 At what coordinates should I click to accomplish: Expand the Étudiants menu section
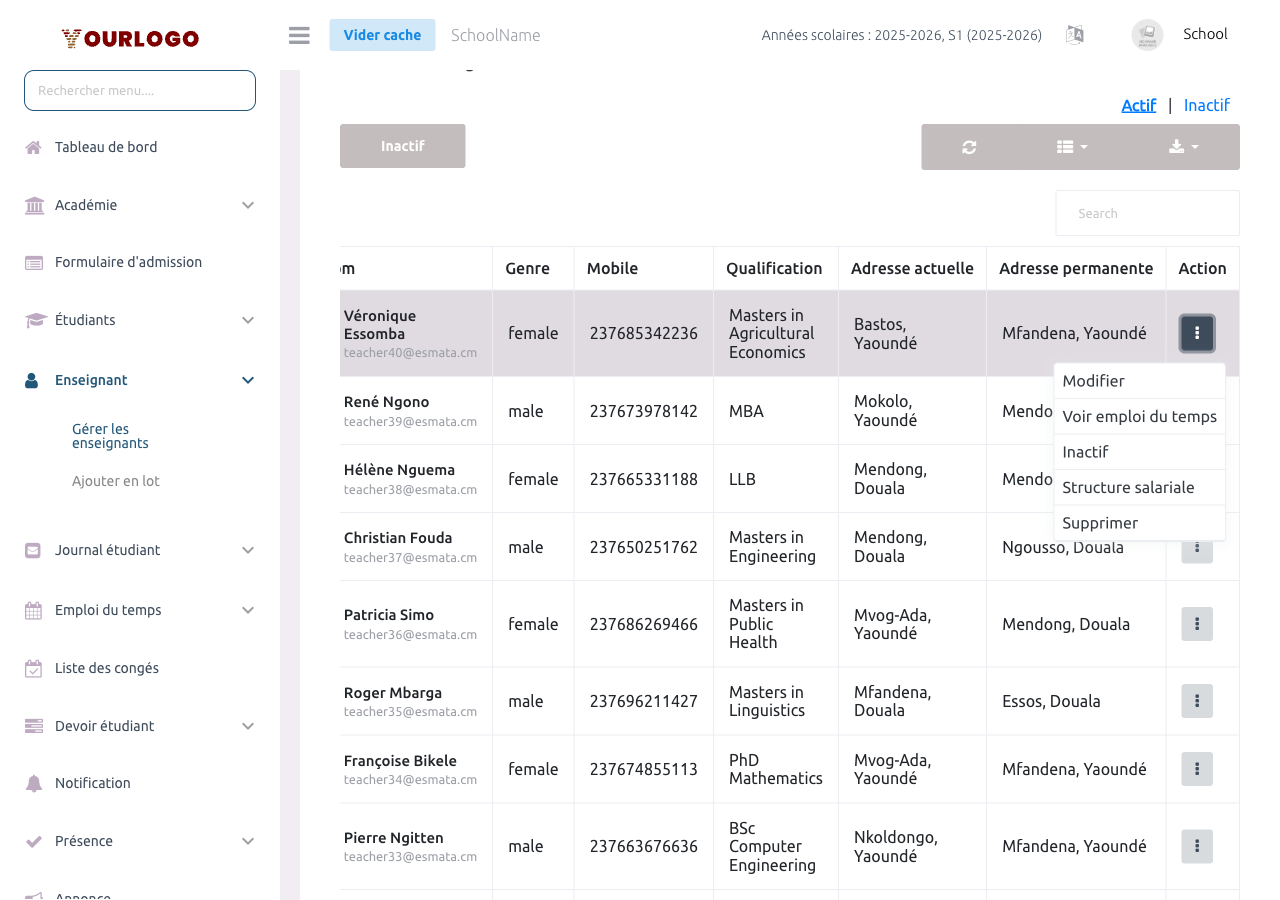(x=140, y=320)
